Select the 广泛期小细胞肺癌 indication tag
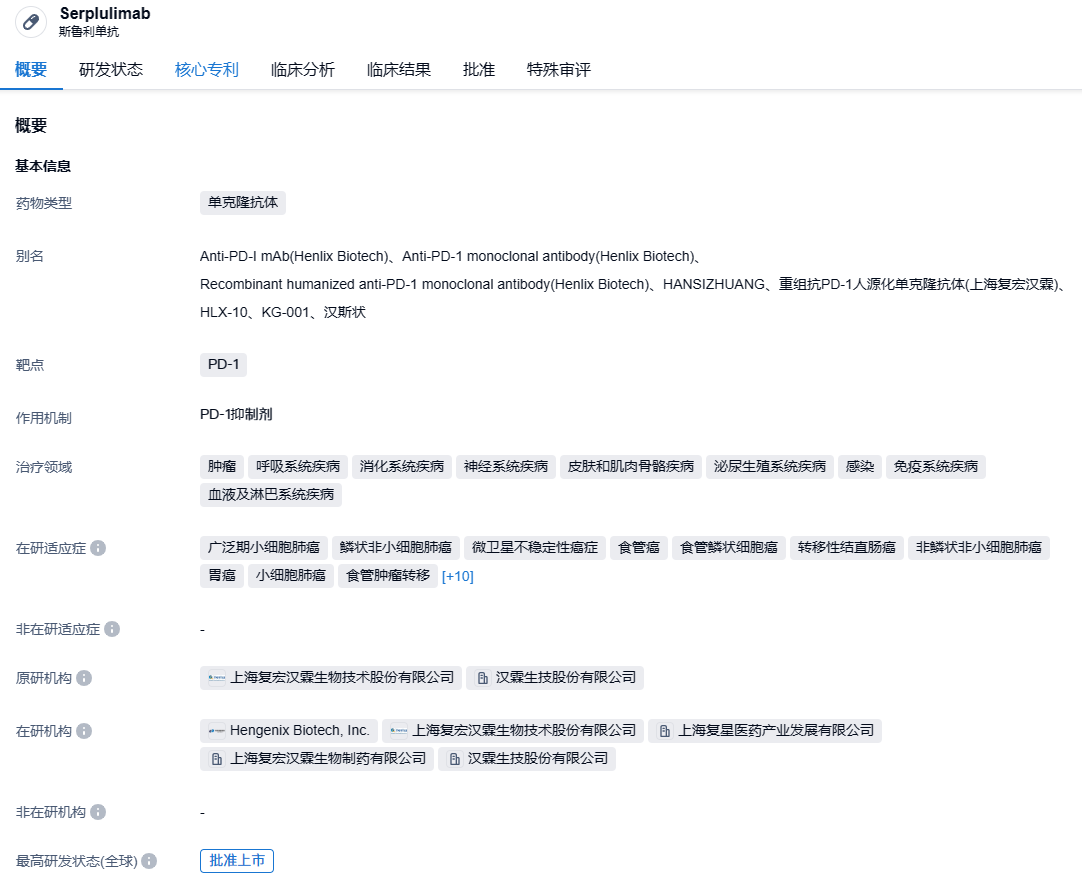The width and height of the screenshot is (1082, 879). click(x=264, y=547)
